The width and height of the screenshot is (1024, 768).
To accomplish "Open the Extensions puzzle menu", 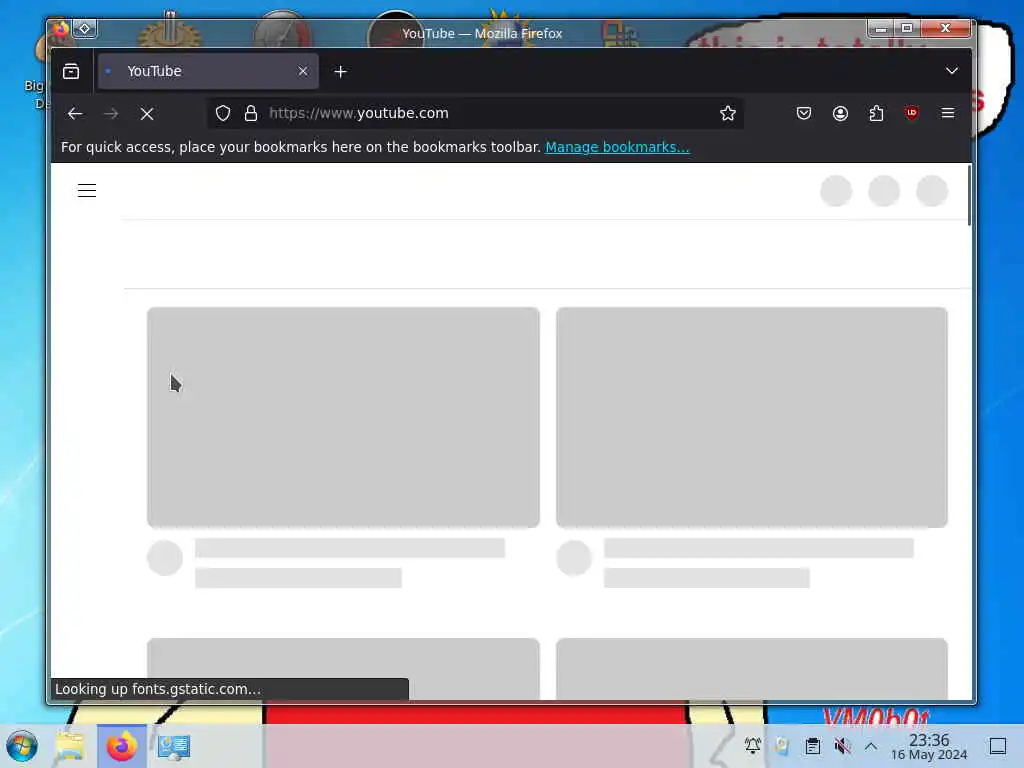I will click(x=876, y=113).
